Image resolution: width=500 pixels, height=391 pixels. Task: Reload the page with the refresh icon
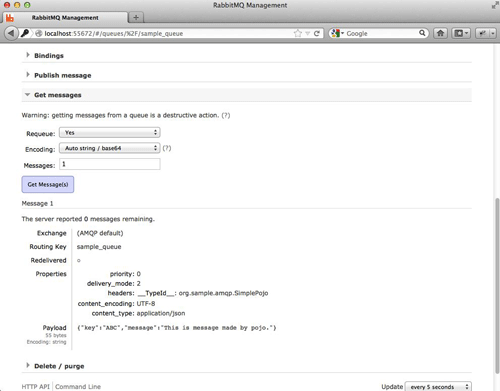click(317, 33)
